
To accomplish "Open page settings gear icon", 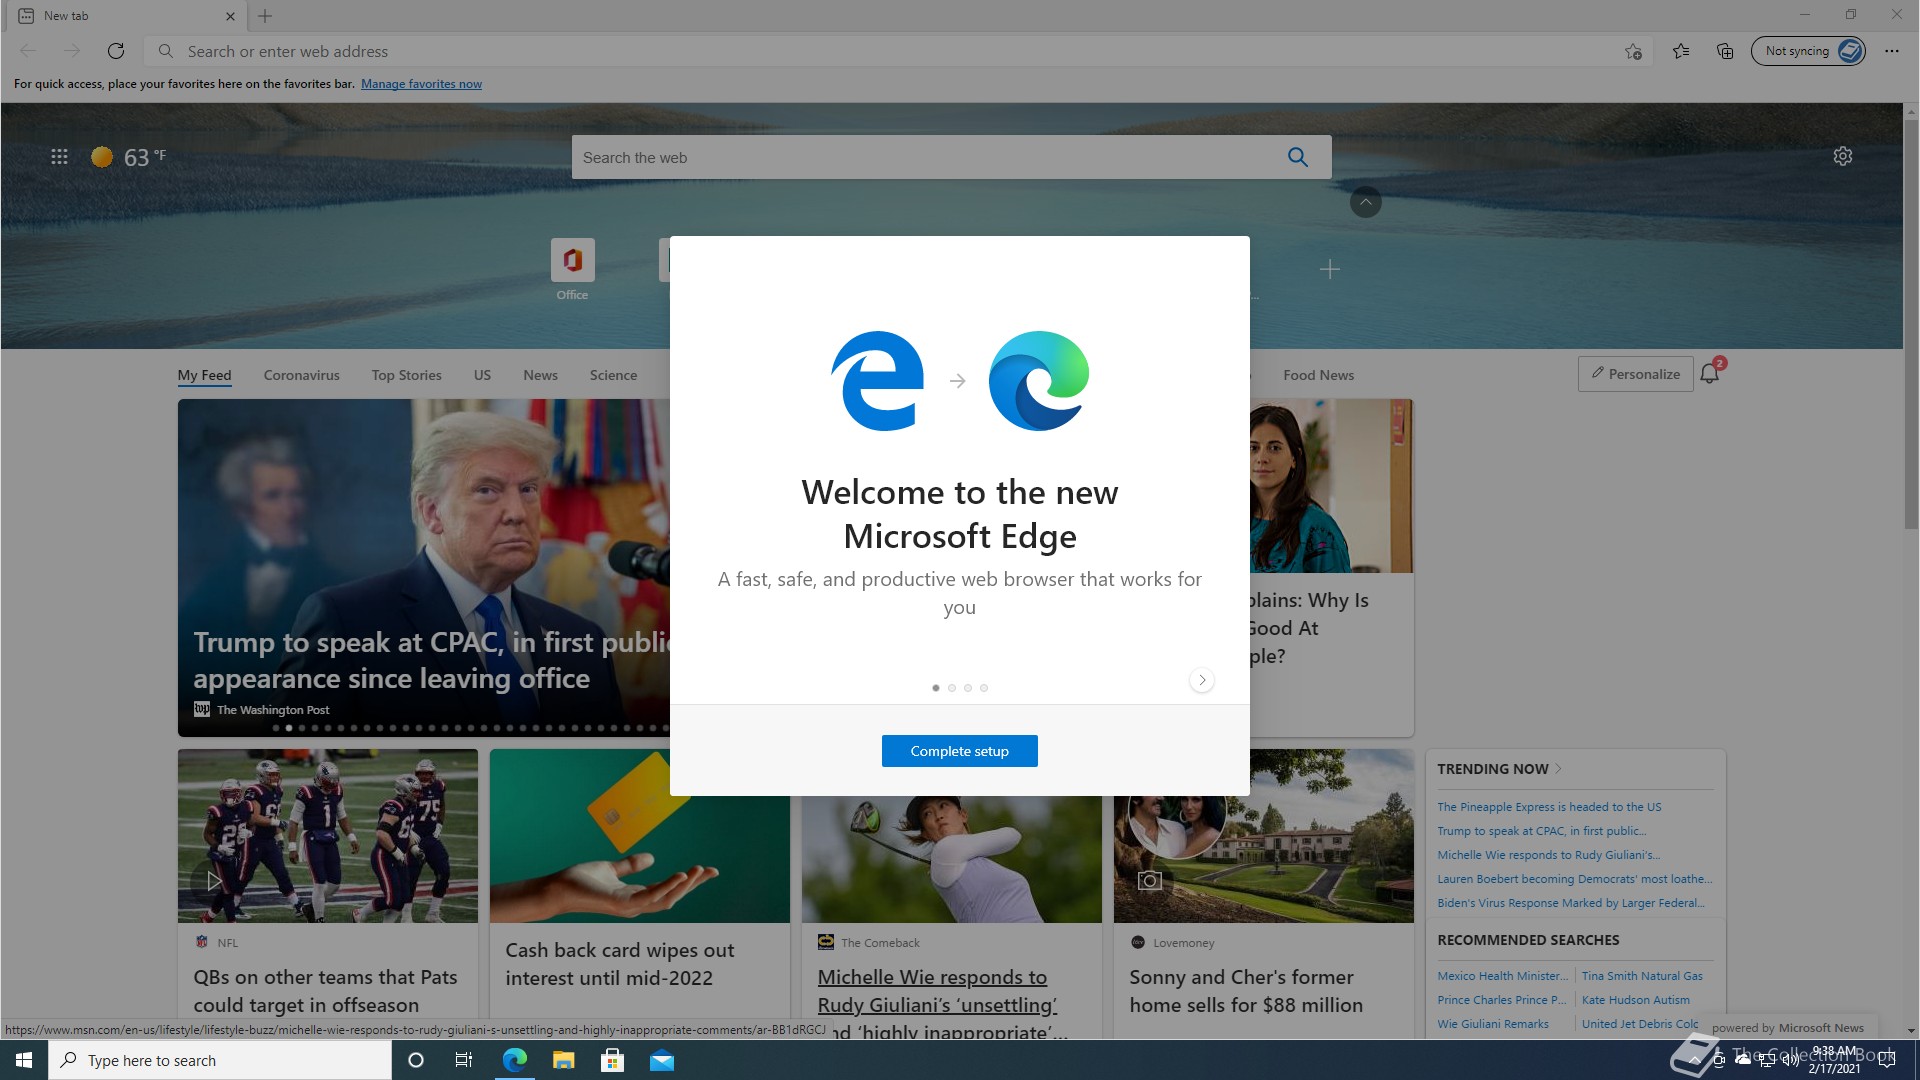I will (1843, 157).
